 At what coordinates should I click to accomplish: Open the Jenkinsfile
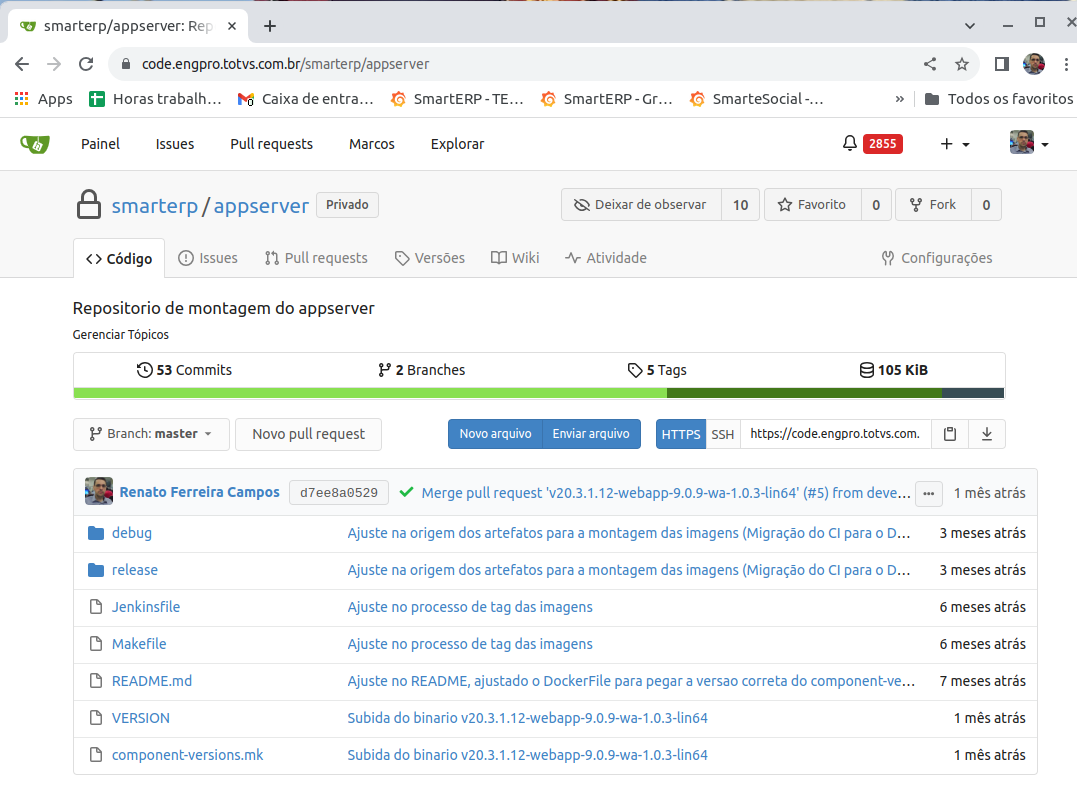click(x=146, y=607)
